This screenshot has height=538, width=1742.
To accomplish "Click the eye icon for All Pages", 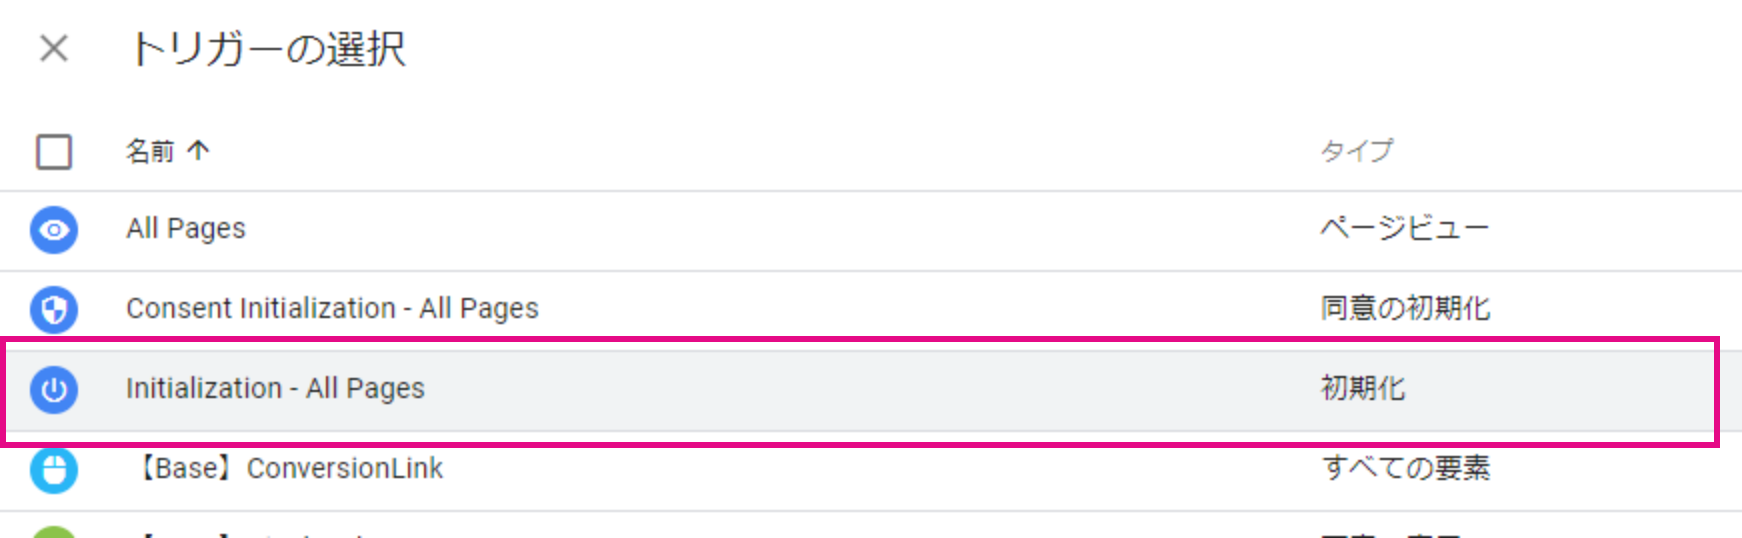I will click(54, 230).
